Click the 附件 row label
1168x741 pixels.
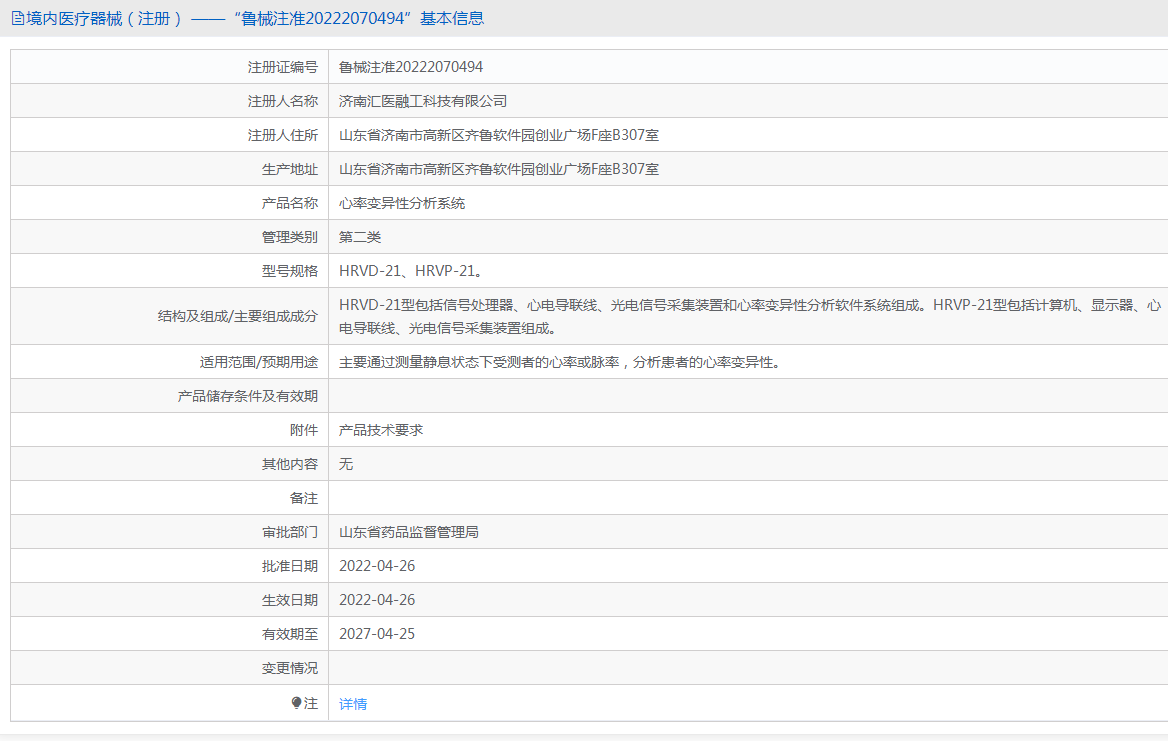click(304, 430)
